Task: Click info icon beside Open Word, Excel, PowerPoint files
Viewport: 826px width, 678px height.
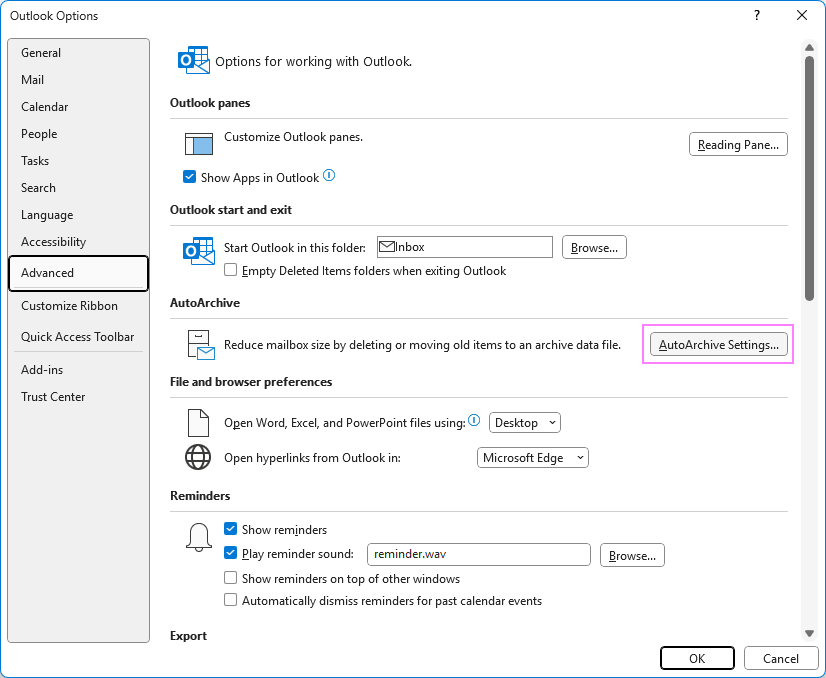Action: point(474,420)
